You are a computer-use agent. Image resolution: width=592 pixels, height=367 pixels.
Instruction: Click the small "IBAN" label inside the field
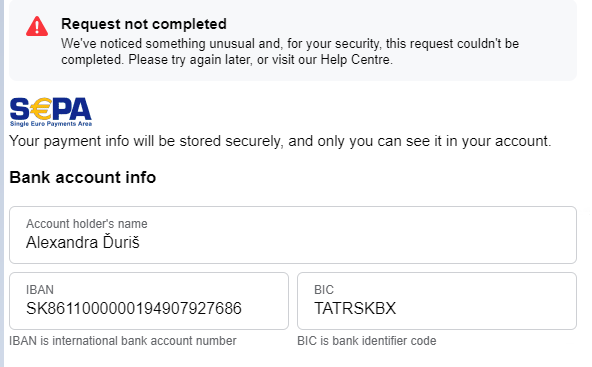tap(40, 290)
